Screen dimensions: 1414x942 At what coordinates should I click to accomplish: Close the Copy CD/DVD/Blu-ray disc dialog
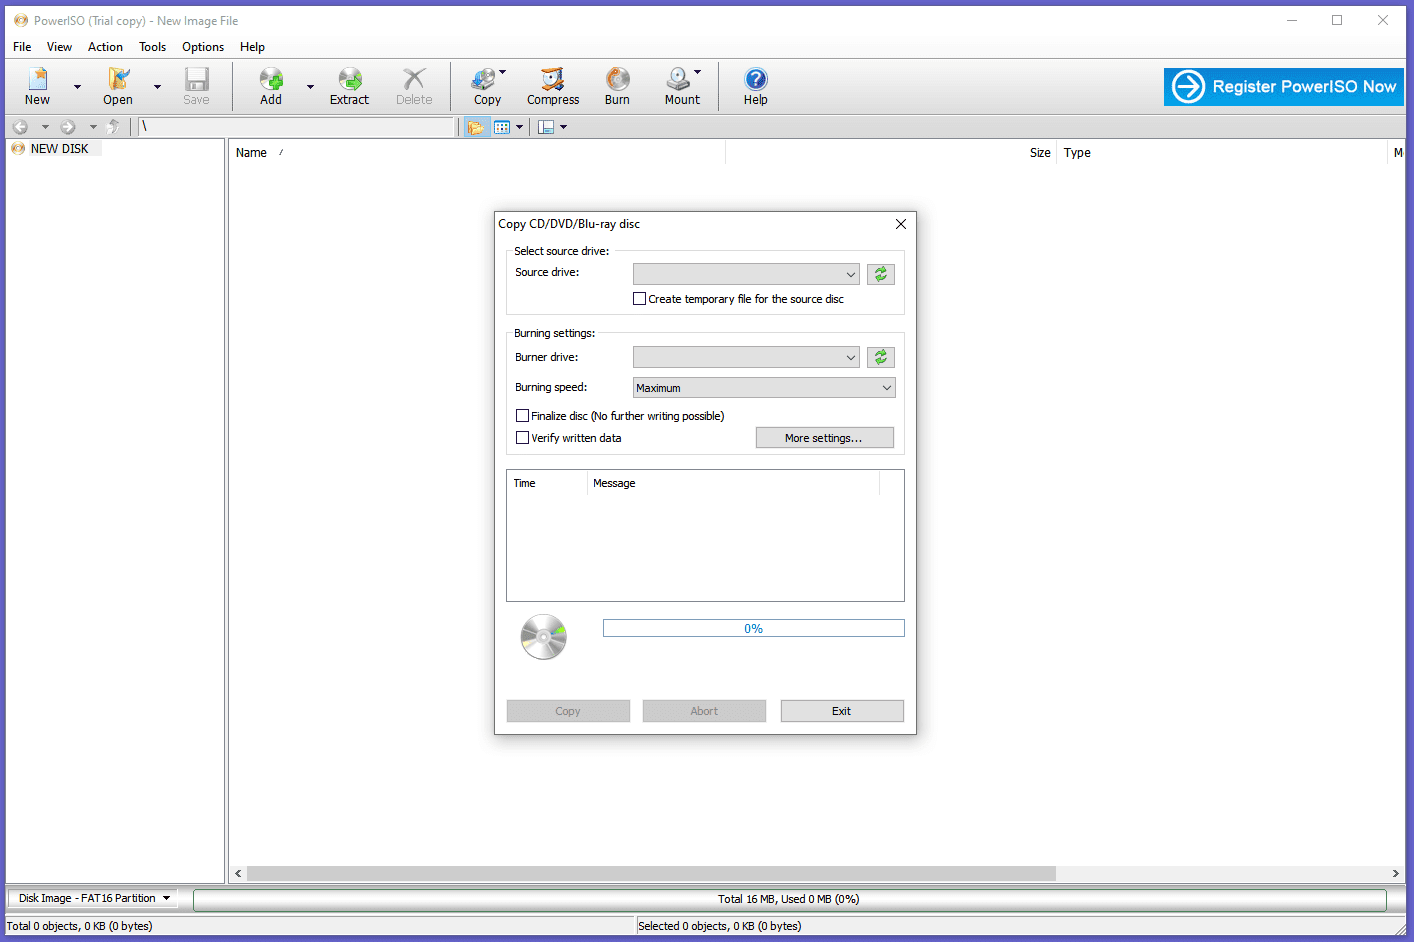coord(901,224)
